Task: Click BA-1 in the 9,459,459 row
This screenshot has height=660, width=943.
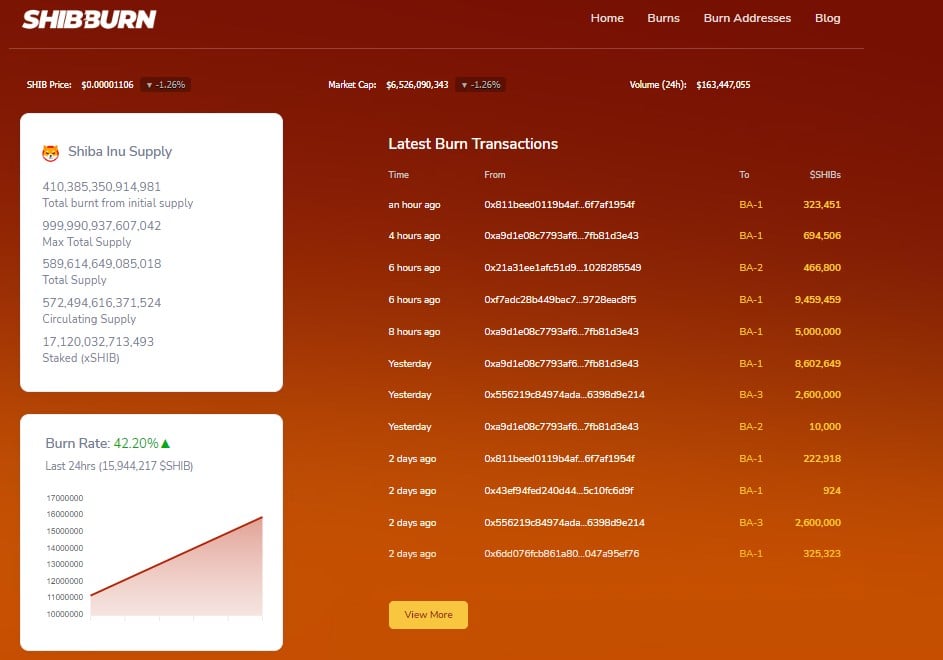Action: click(751, 299)
